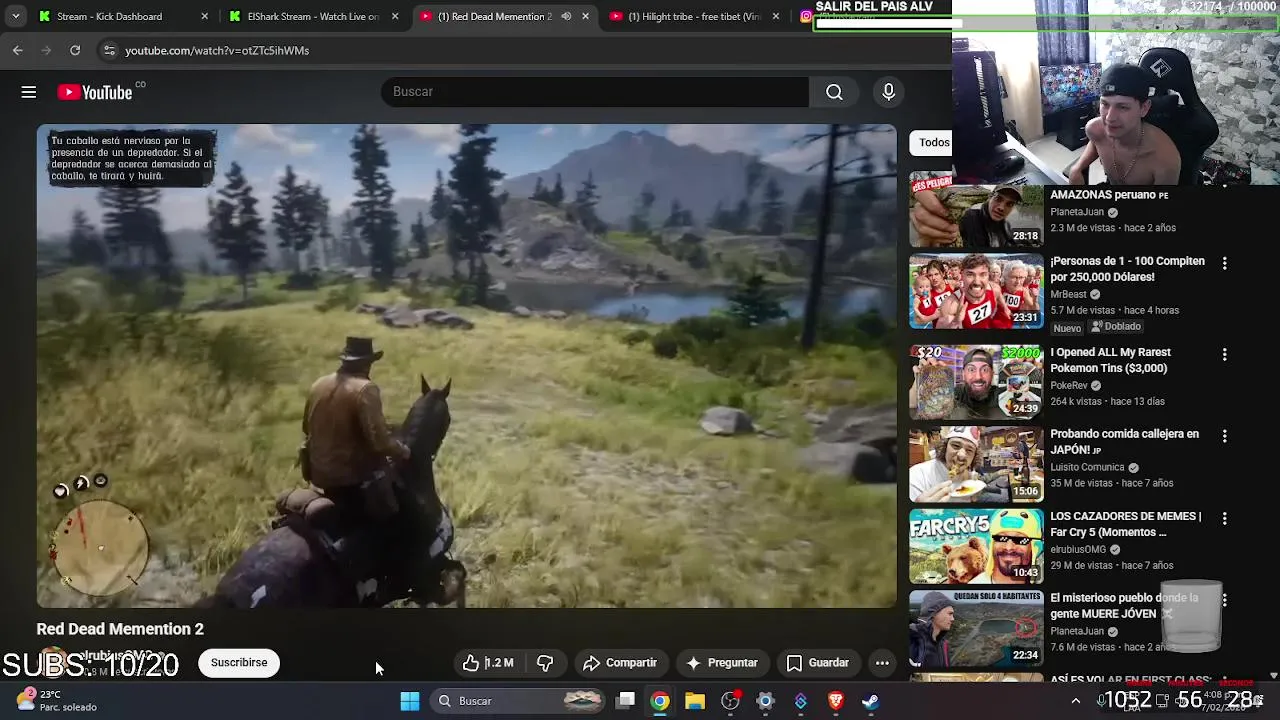
Task: Go back with browser back arrow
Action: coord(18,50)
